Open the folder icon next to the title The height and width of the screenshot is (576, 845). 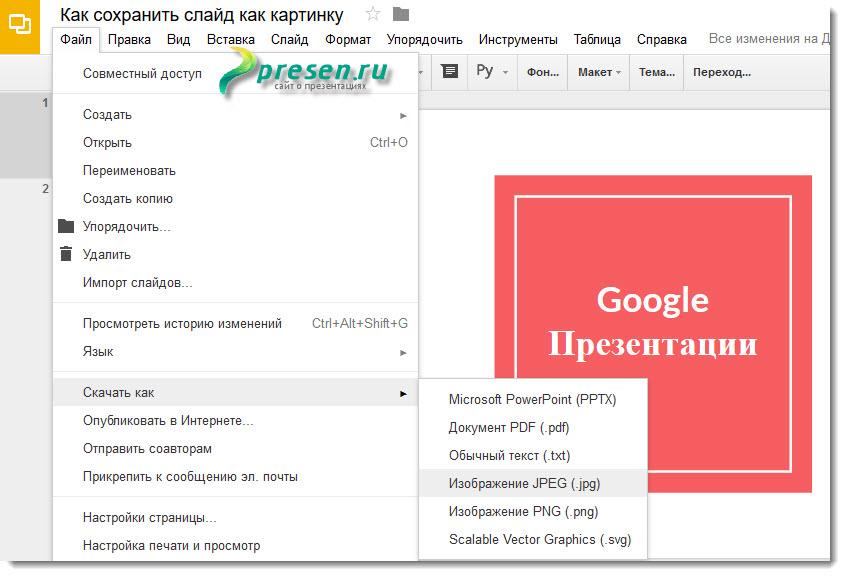pos(401,14)
